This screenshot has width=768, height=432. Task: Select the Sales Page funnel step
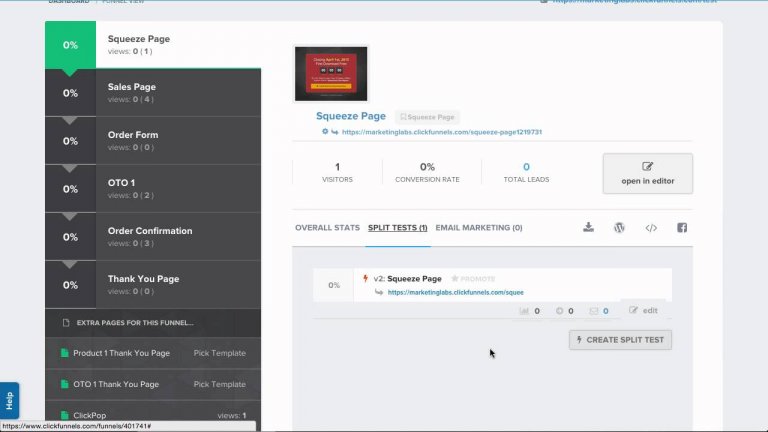coord(153,93)
